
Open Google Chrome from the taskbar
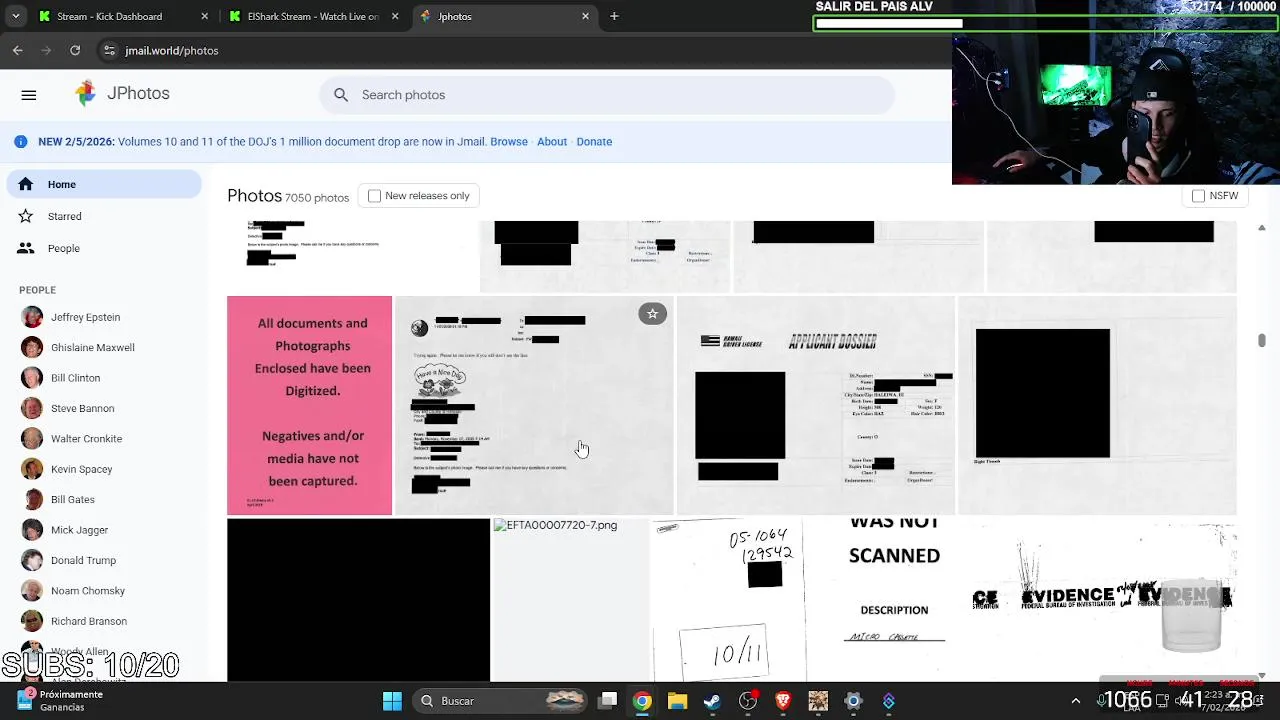pos(642,701)
